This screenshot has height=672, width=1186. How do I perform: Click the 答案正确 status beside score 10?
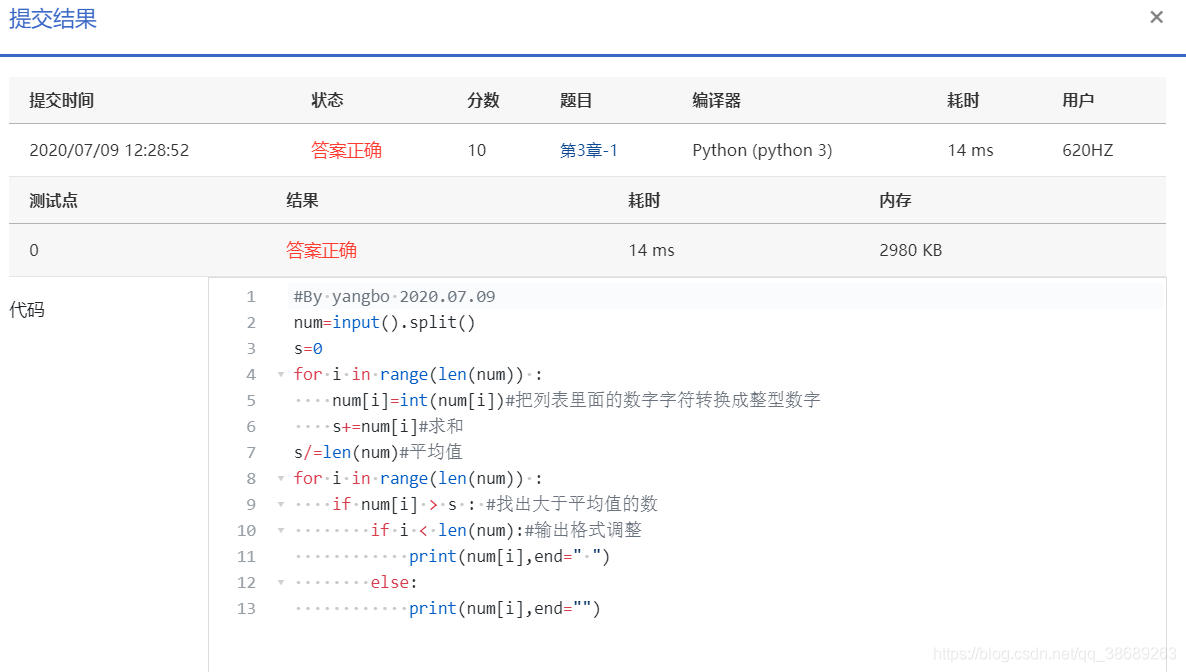346,150
